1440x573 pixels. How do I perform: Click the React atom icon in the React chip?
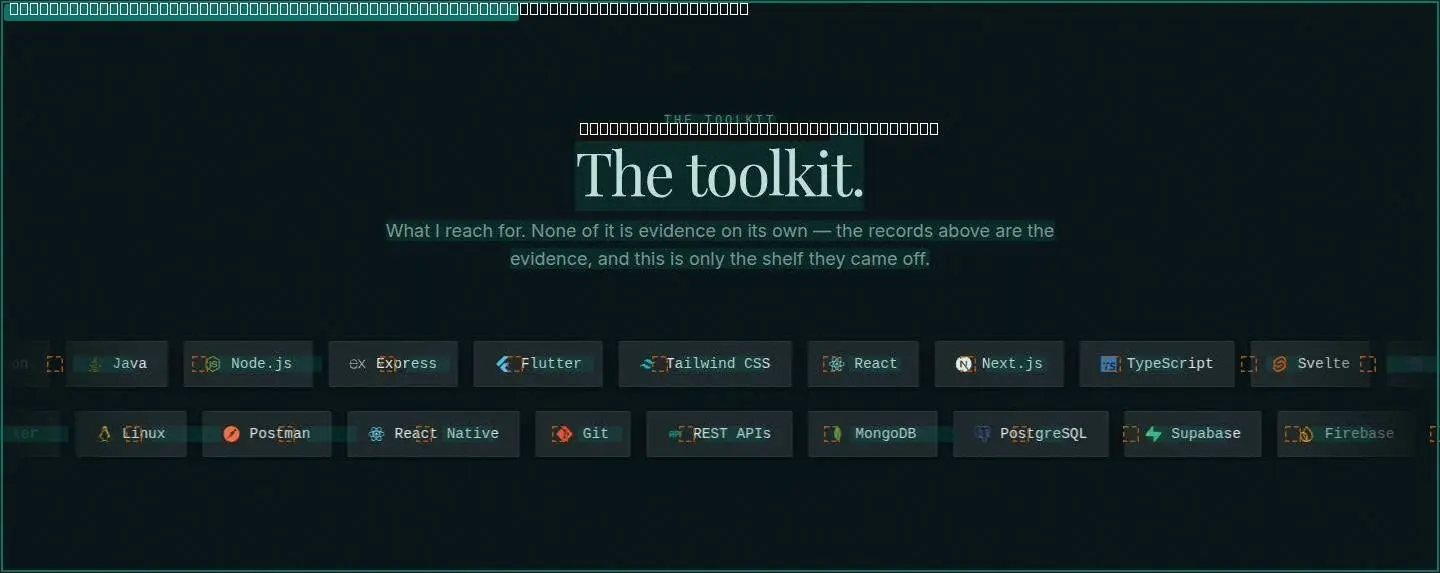[x=836, y=364]
